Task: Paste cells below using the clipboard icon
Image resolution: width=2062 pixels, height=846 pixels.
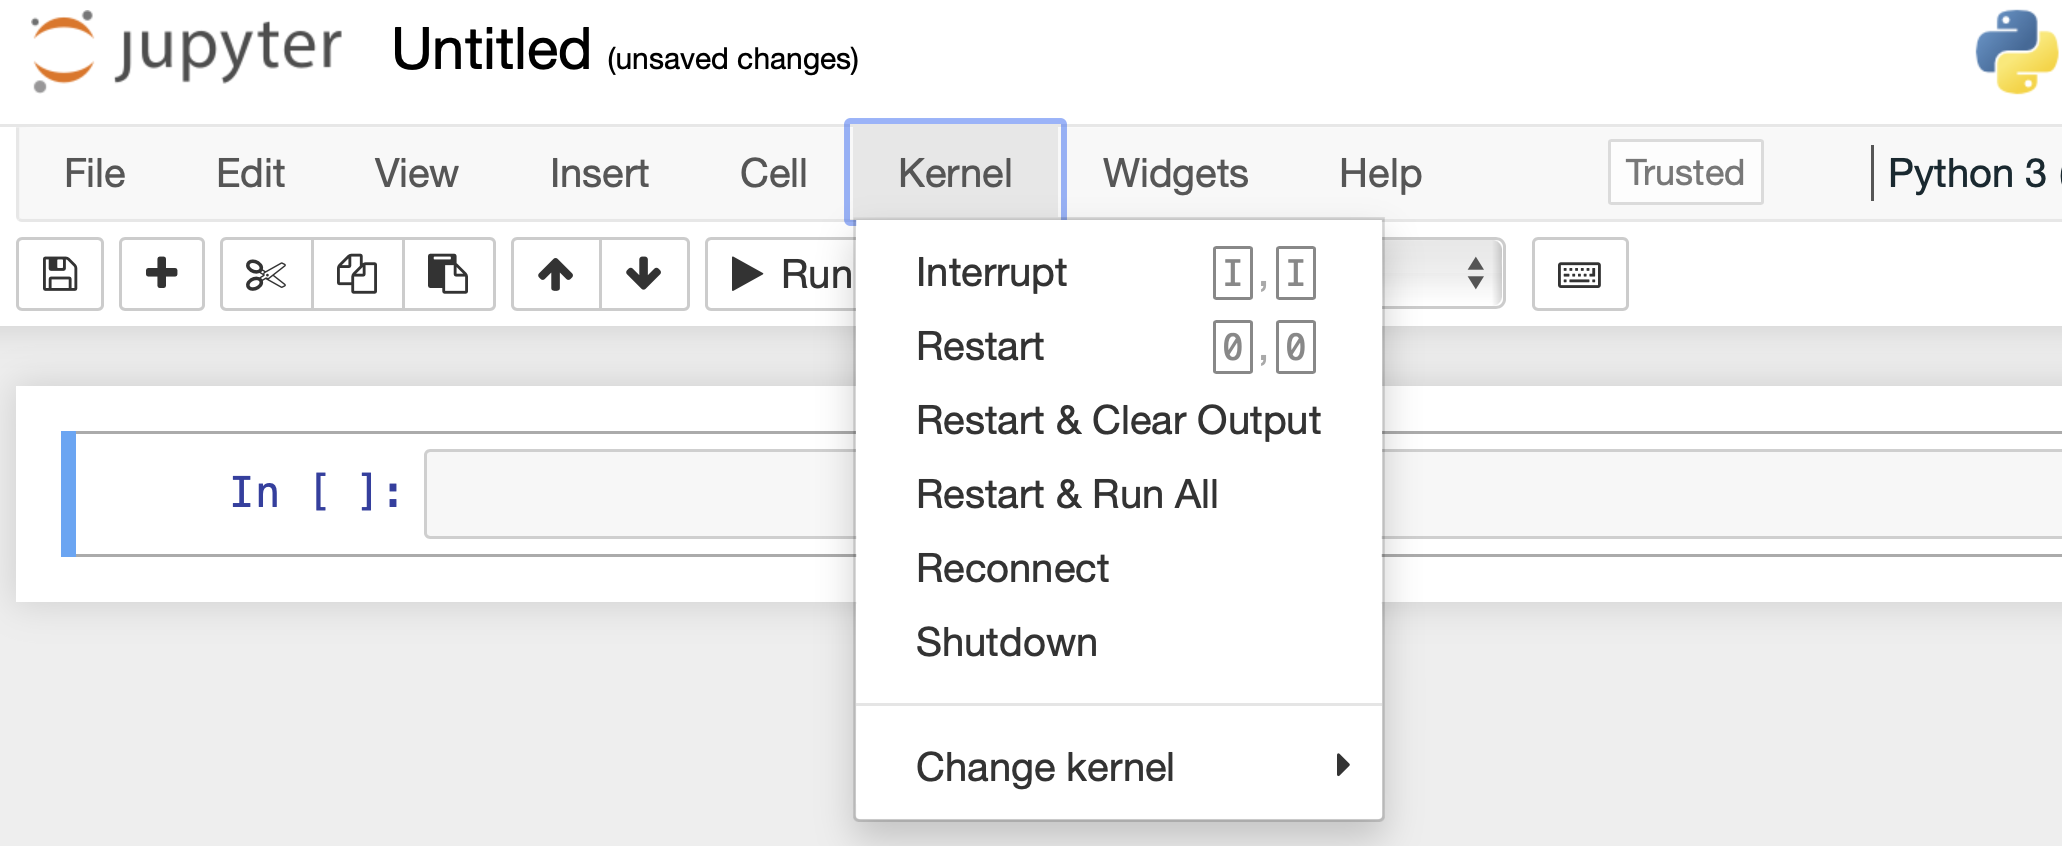Action: [x=448, y=274]
